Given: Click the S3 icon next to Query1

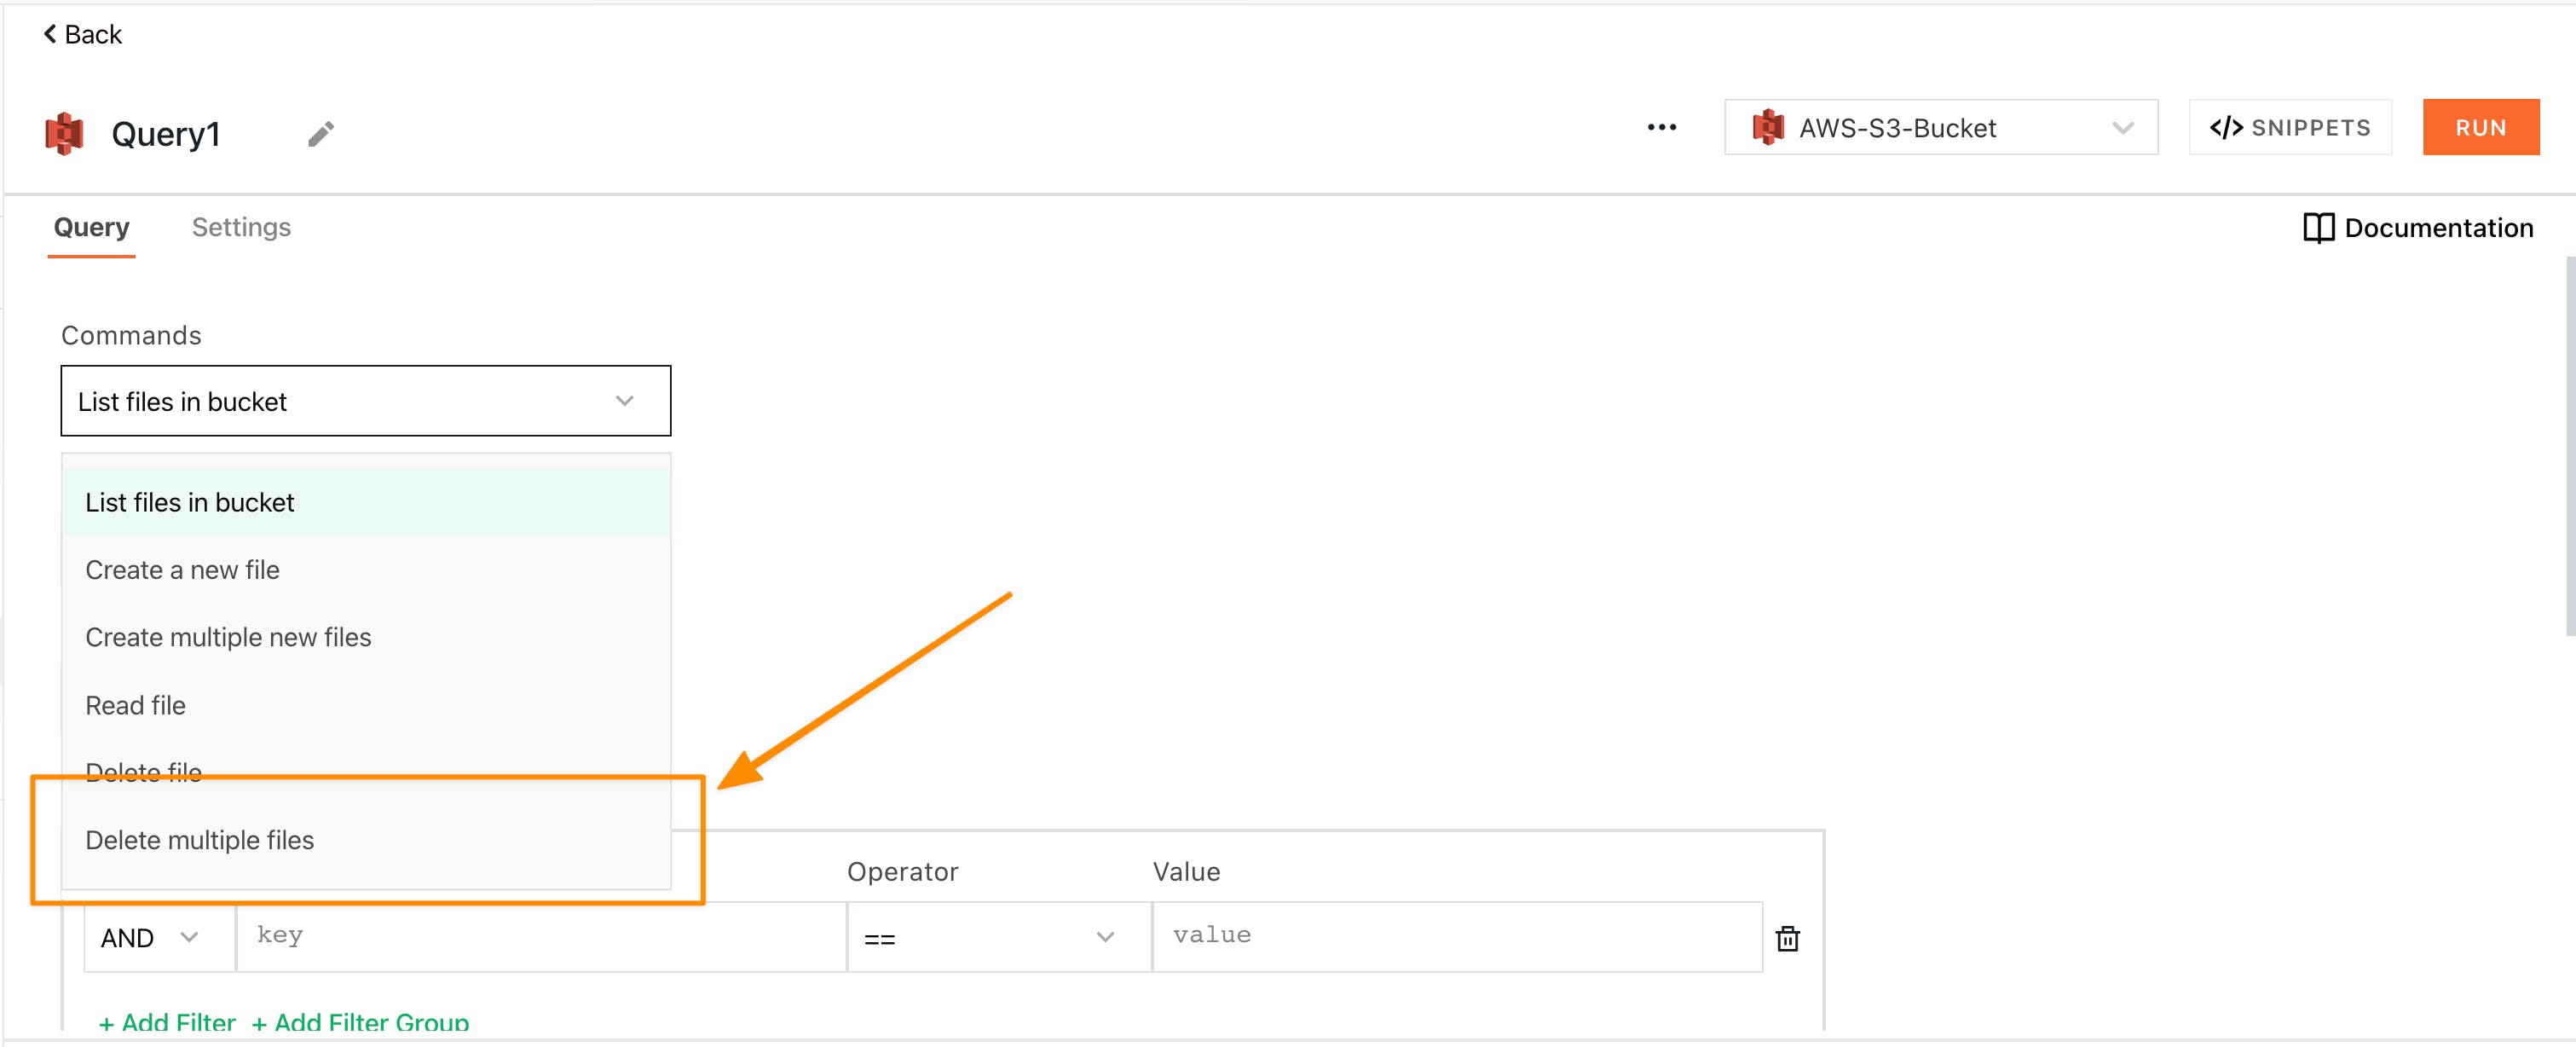Looking at the screenshot, I should (x=64, y=134).
